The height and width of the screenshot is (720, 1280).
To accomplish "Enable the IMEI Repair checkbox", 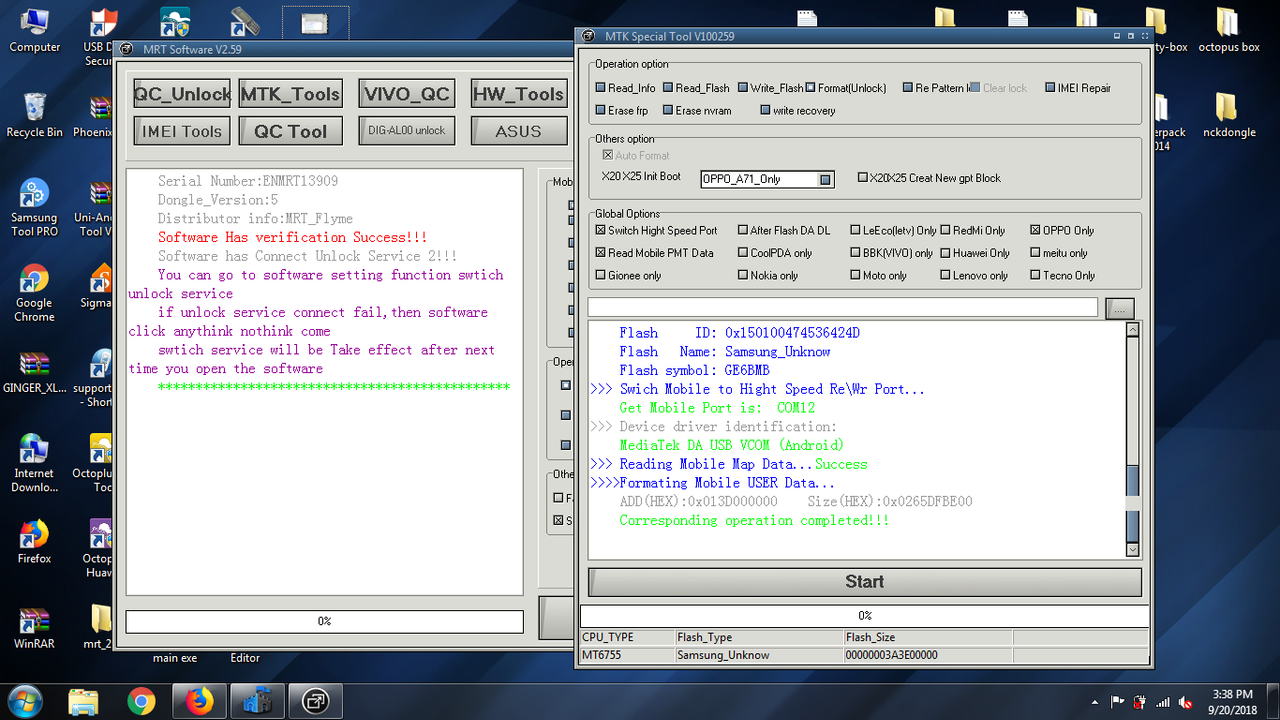I will (1050, 88).
